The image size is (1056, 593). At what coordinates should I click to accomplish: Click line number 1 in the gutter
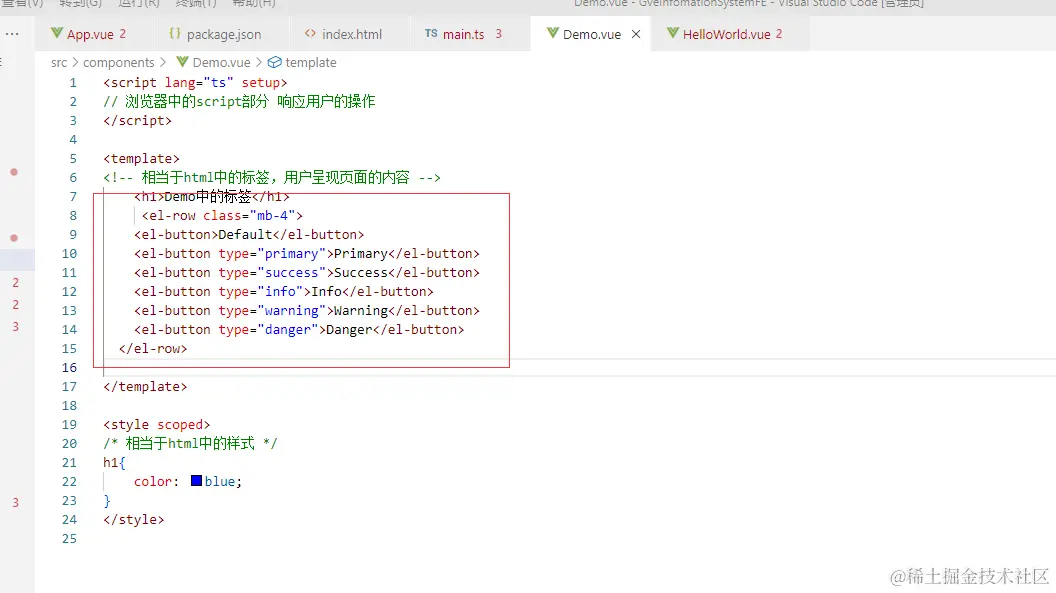coord(73,83)
